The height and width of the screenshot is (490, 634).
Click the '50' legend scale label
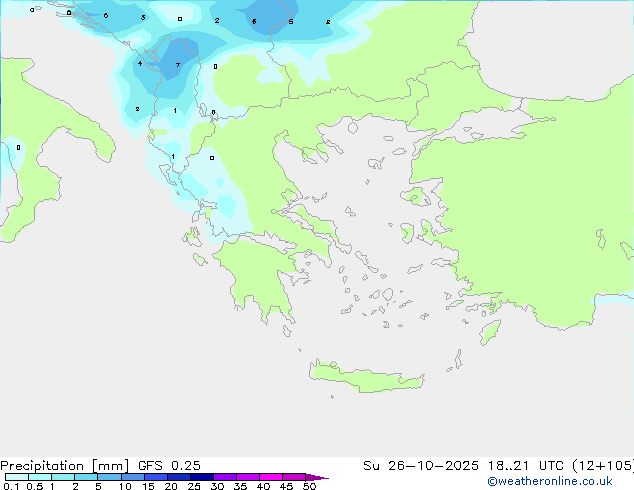[310, 486]
